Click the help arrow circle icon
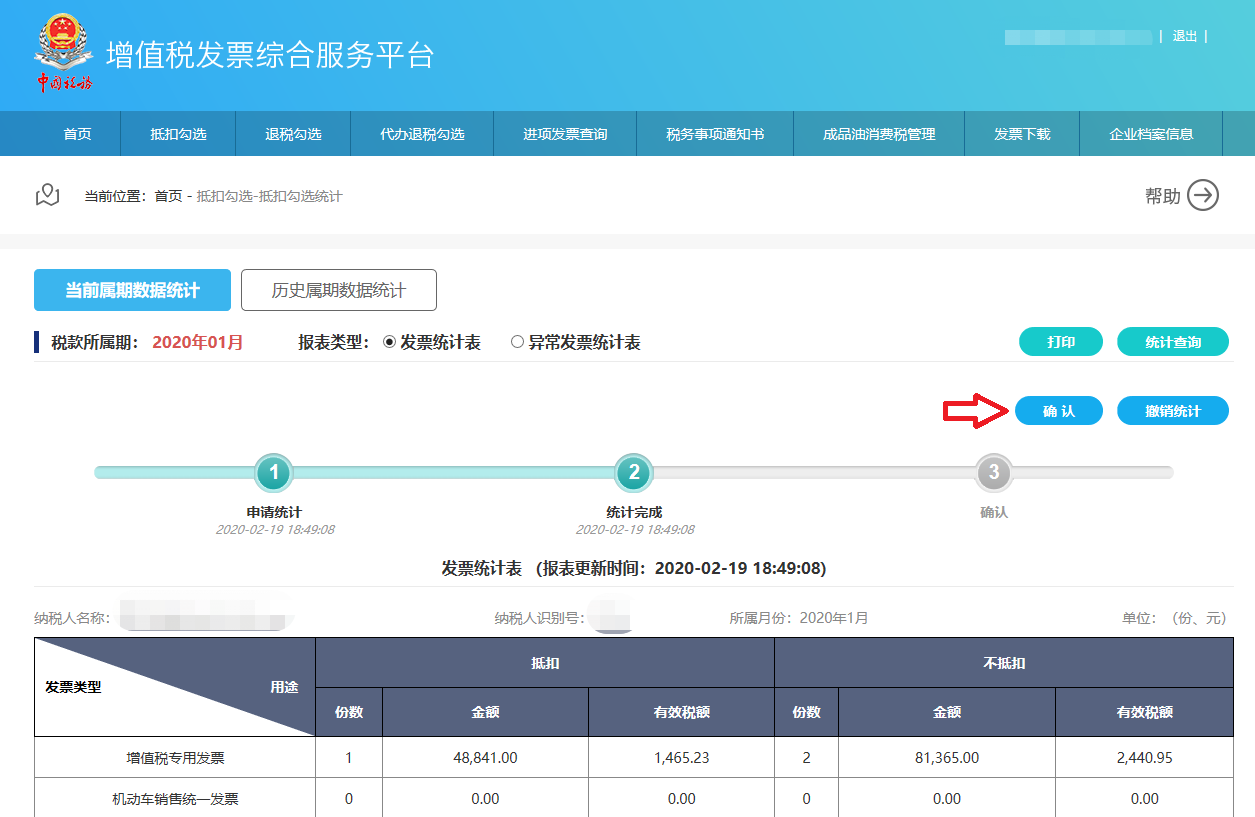This screenshot has width=1255, height=817. pyautogui.click(x=1203, y=195)
